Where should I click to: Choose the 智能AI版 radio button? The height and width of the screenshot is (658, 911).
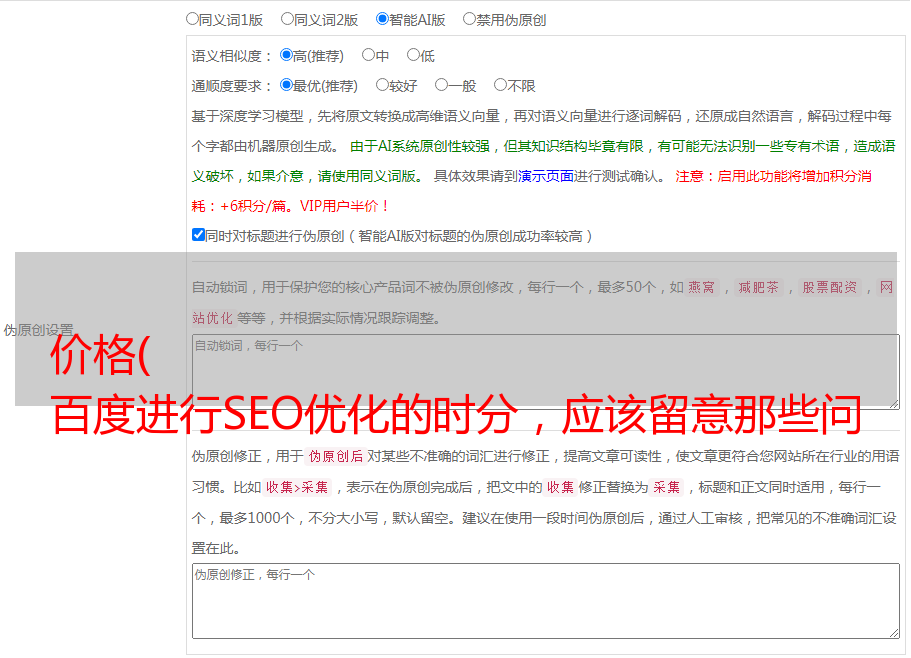[x=382, y=19]
